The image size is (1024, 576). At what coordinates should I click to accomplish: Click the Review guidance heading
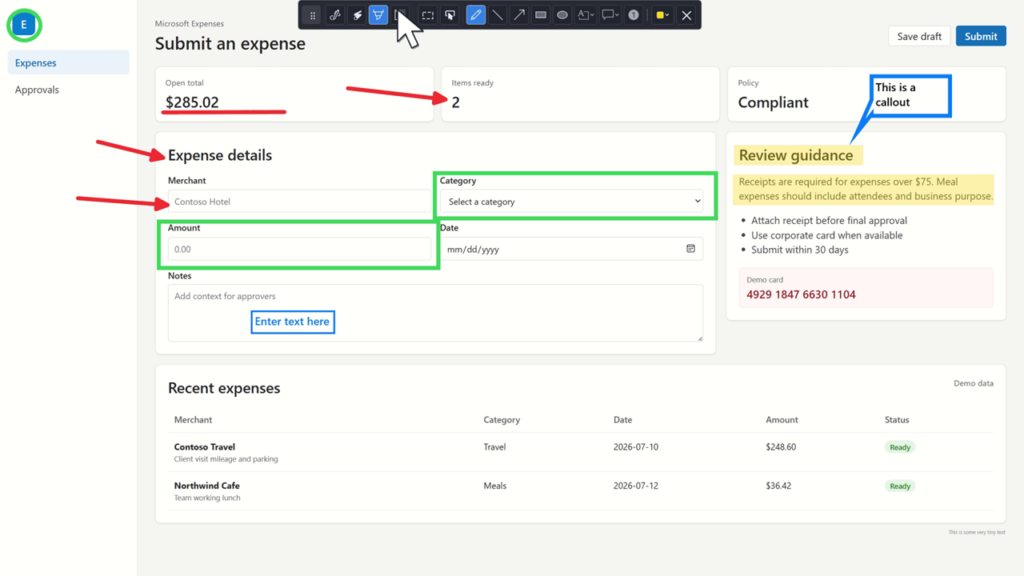click(x=796, y=155)
